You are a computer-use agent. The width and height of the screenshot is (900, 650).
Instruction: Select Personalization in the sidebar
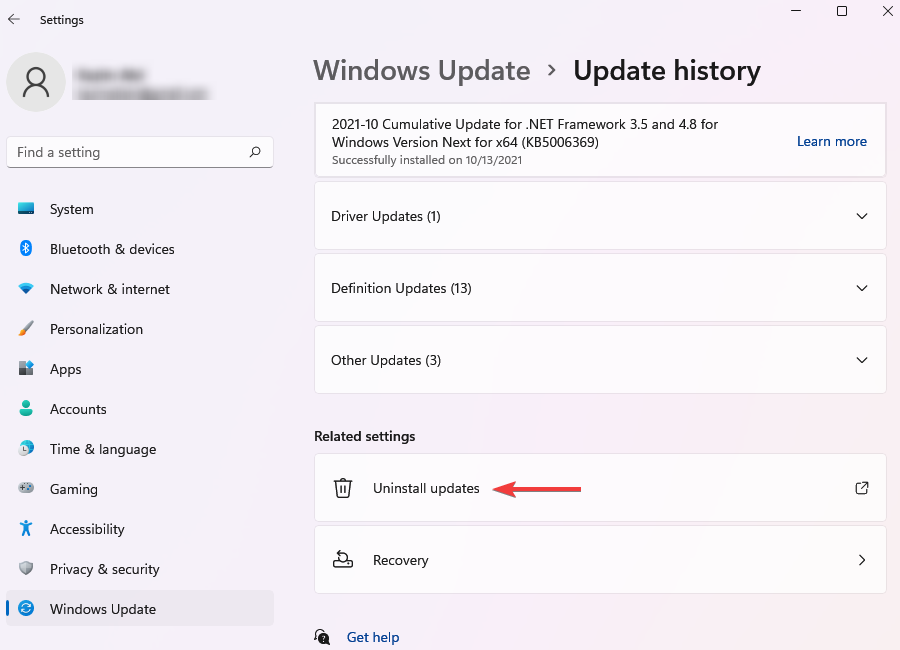(139, 329)
